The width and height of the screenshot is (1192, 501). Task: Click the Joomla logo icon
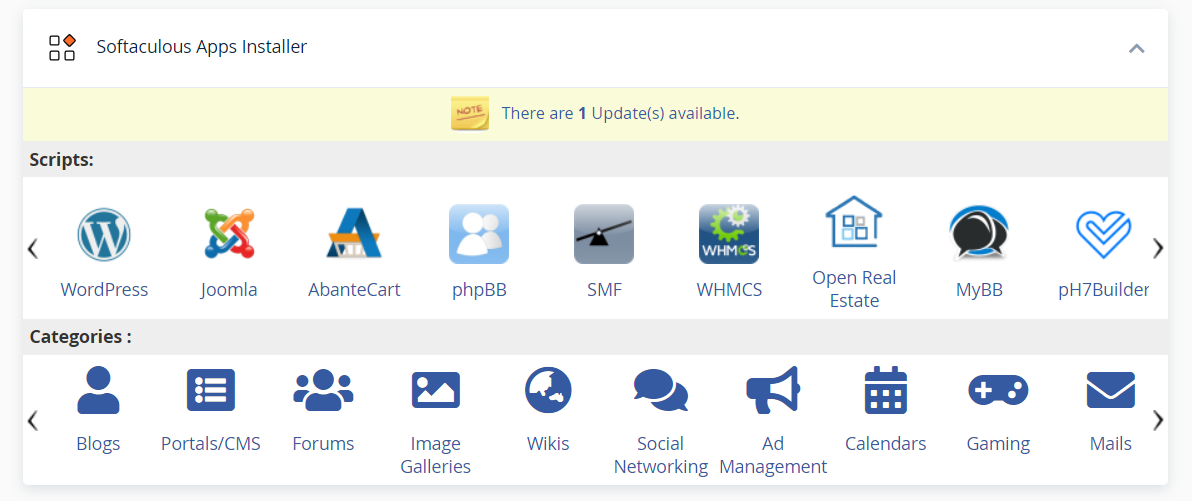tap(229, 234)
